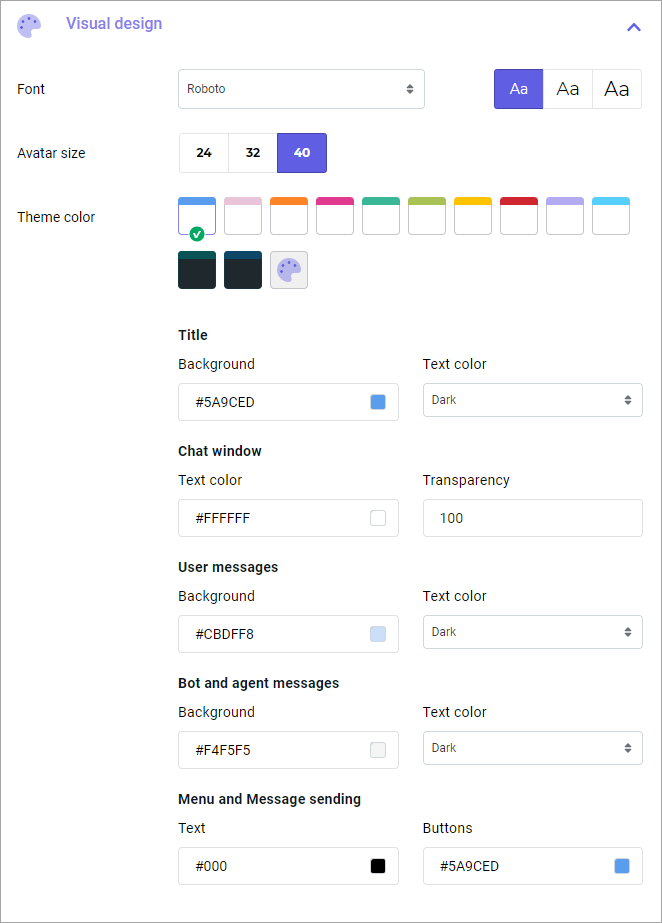Screen dimensions: 662x923
Task: Open the custom theme color palette picker
Action: point(288,269)
